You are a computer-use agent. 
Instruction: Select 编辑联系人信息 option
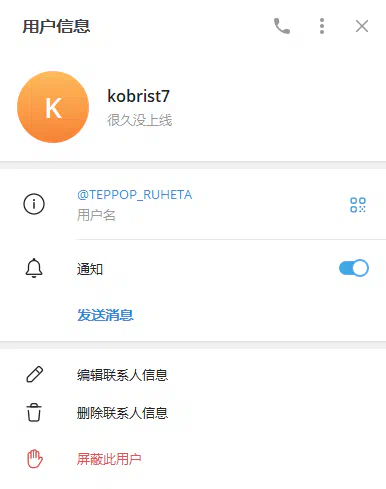(122, 375)
